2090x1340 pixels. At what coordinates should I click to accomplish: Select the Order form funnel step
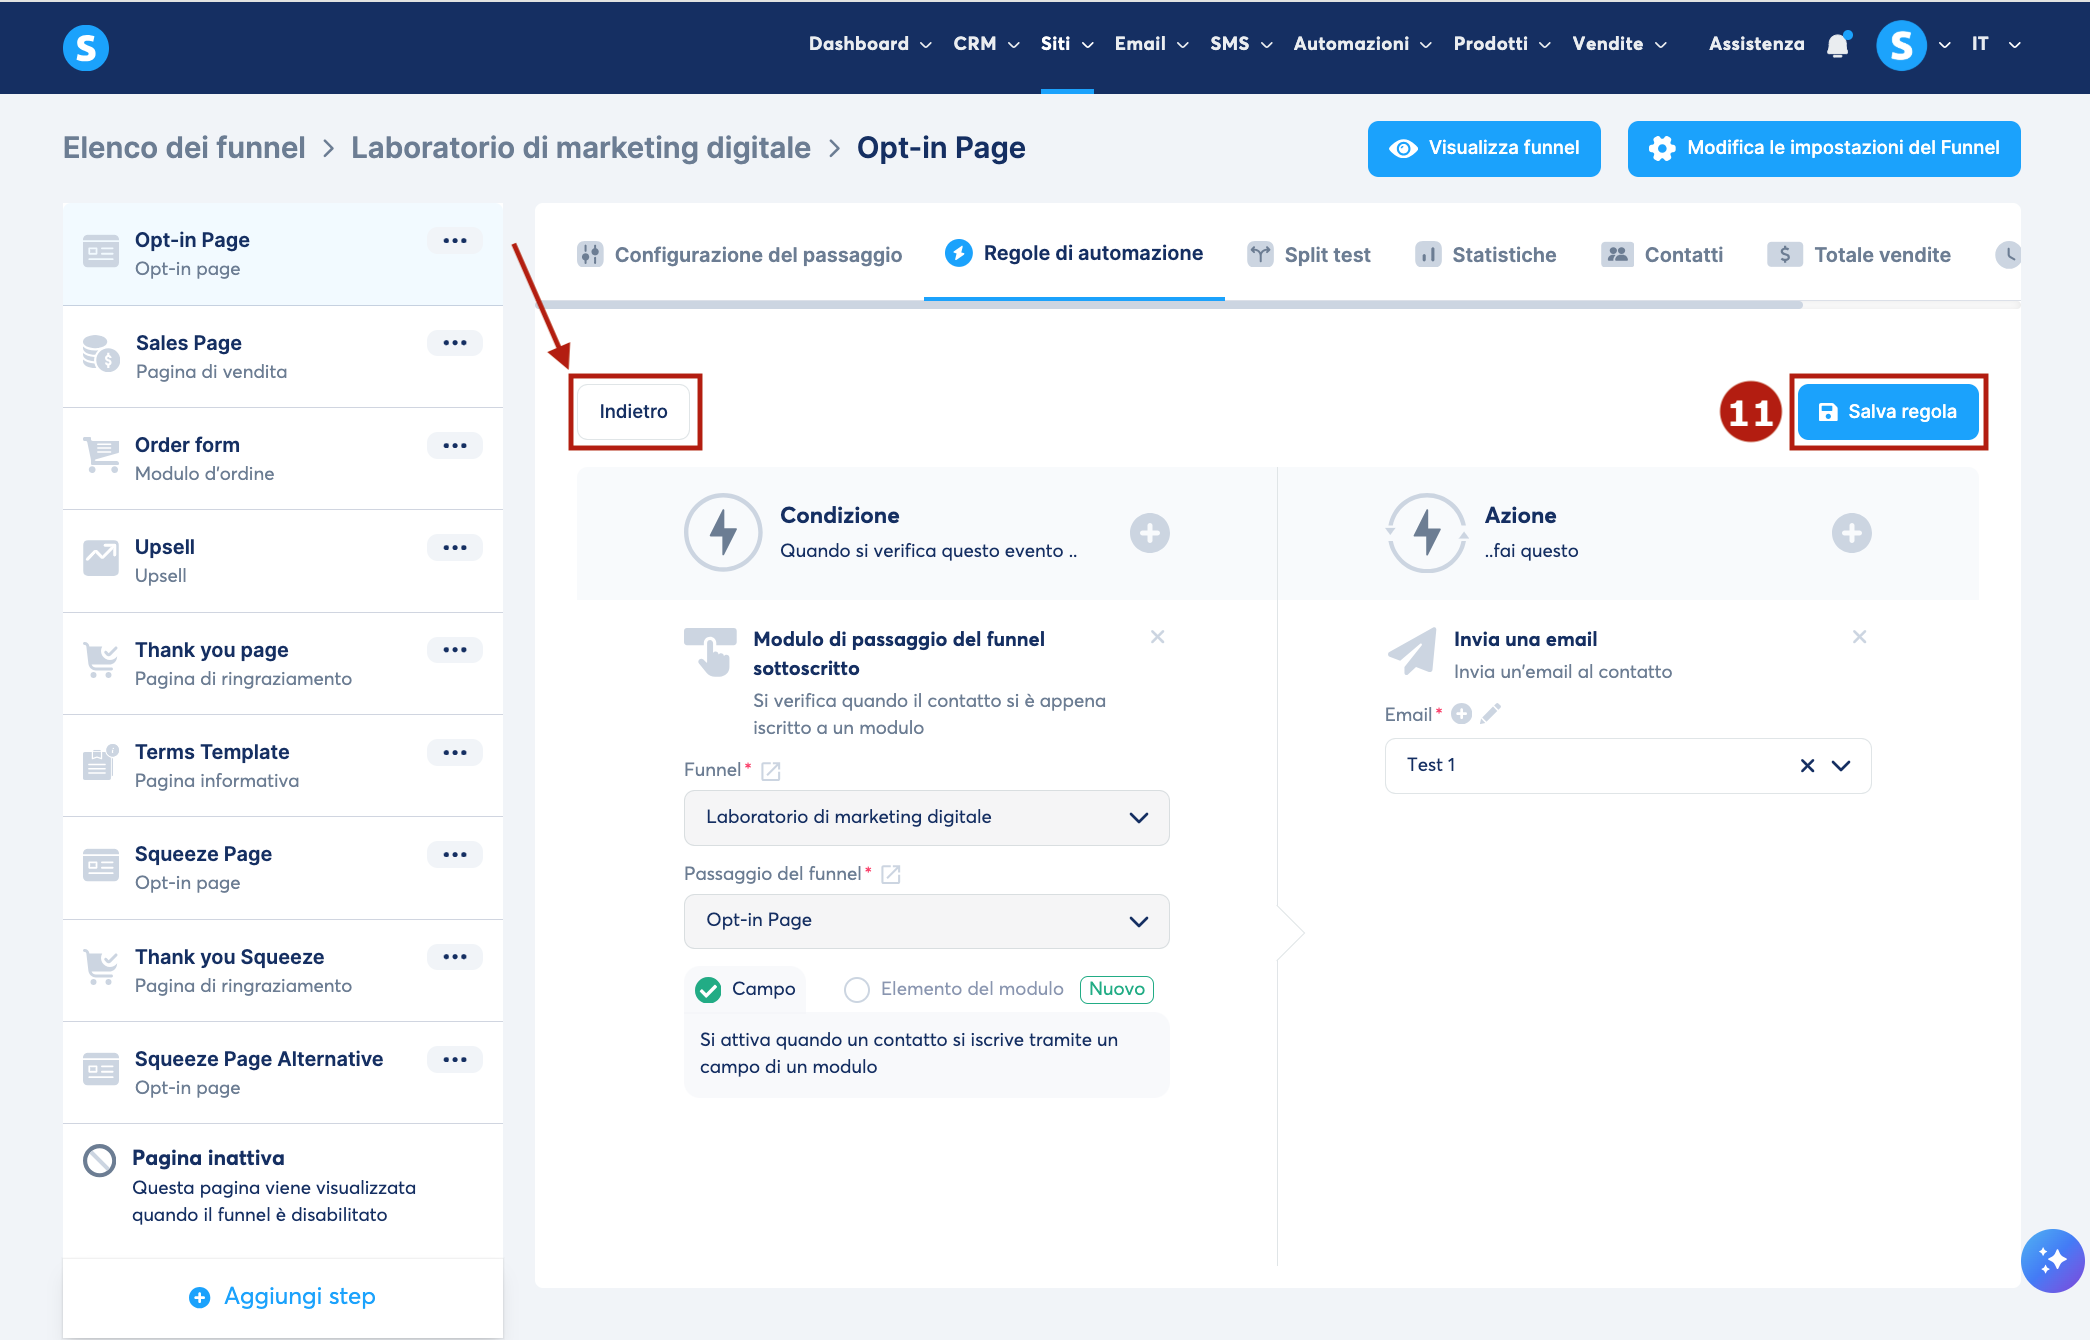[283, 459]
